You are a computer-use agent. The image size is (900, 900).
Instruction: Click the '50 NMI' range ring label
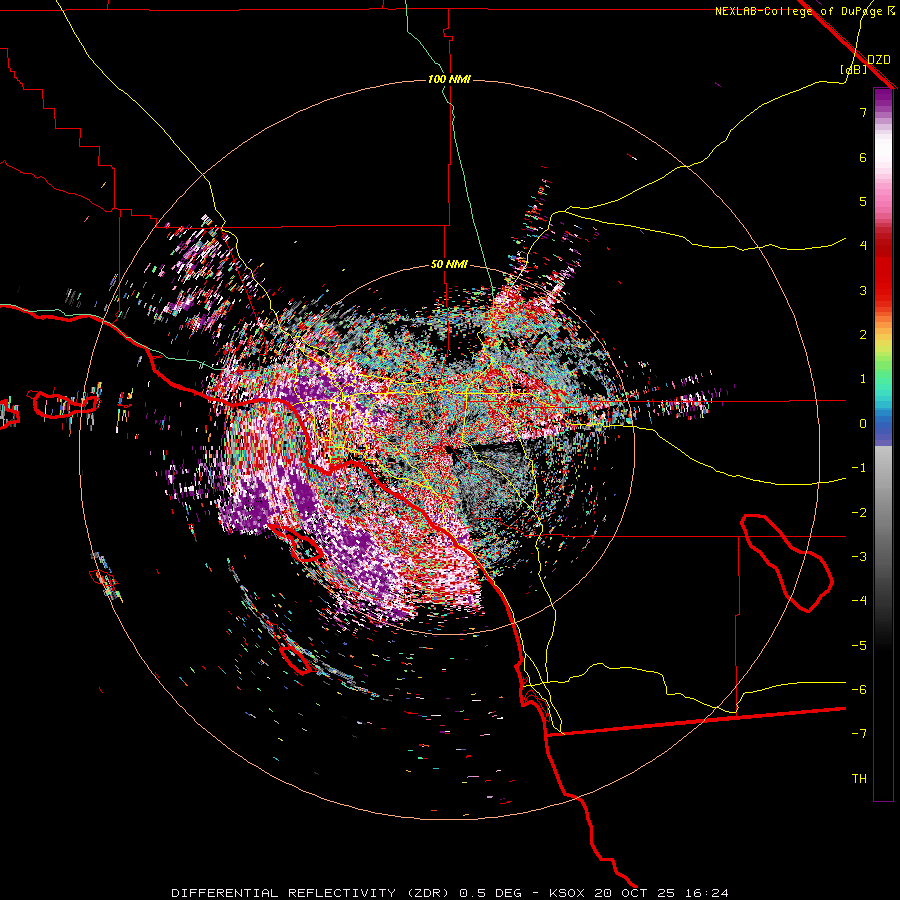coord(449,265)
